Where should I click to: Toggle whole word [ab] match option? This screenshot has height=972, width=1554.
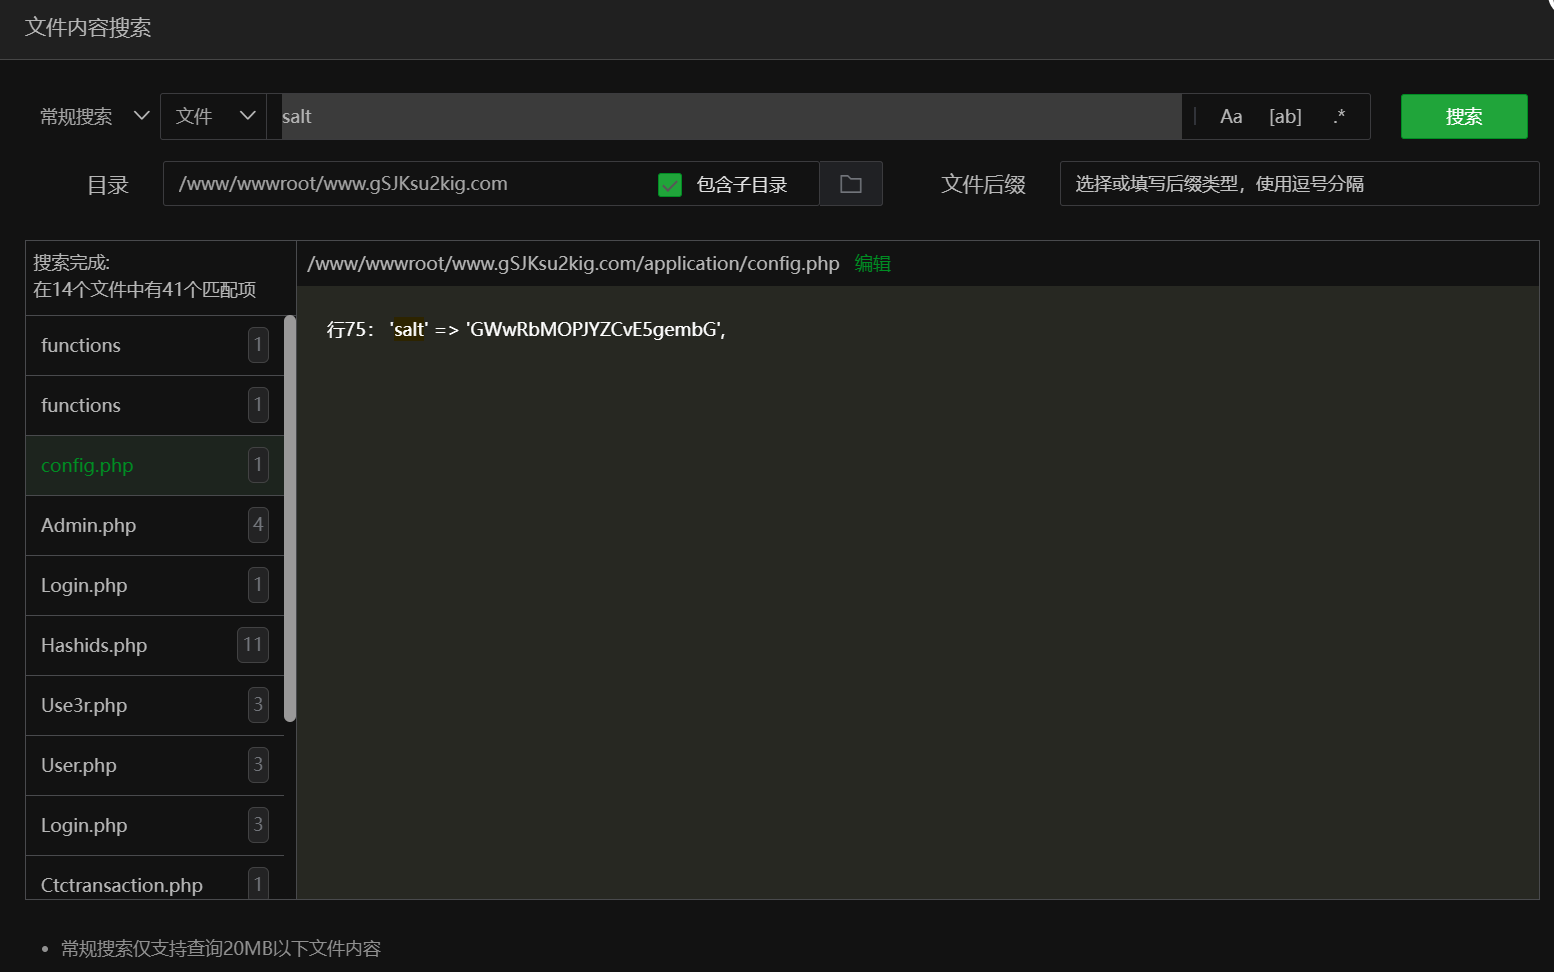[1285, 117]
